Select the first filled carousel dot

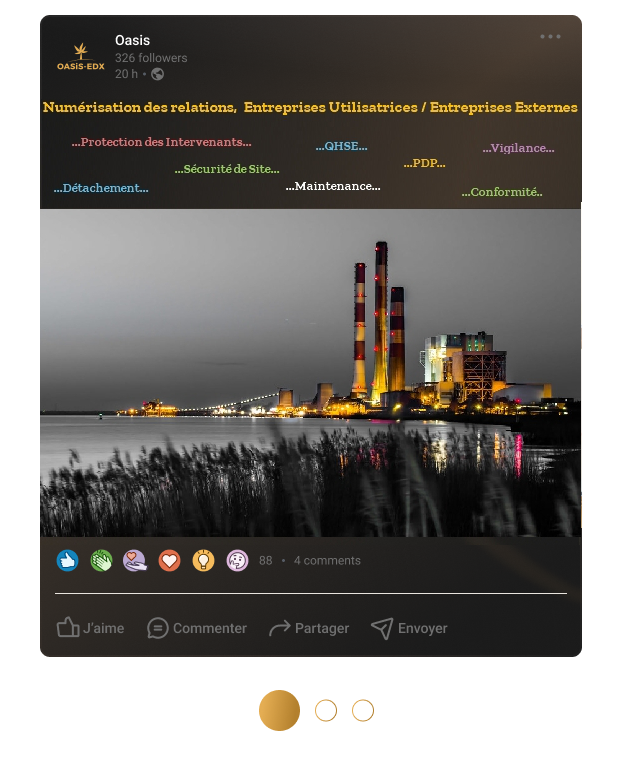(279, 710)
